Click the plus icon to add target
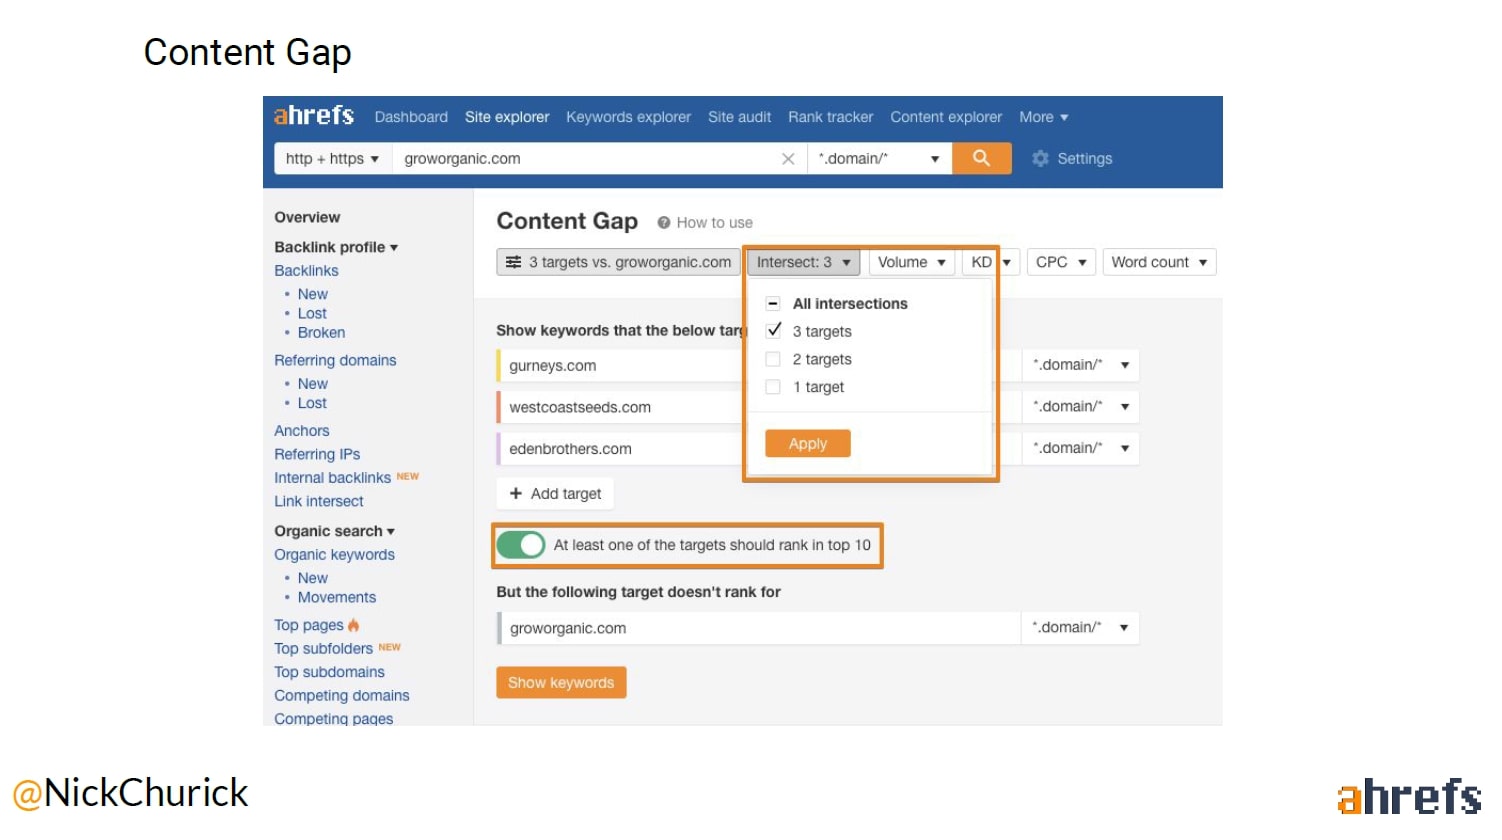 (x=516, y=494)
